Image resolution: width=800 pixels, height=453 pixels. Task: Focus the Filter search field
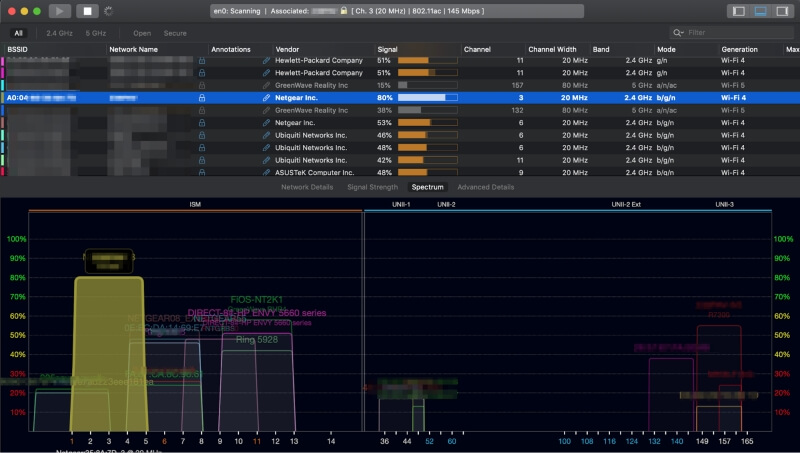coord(732,33)
